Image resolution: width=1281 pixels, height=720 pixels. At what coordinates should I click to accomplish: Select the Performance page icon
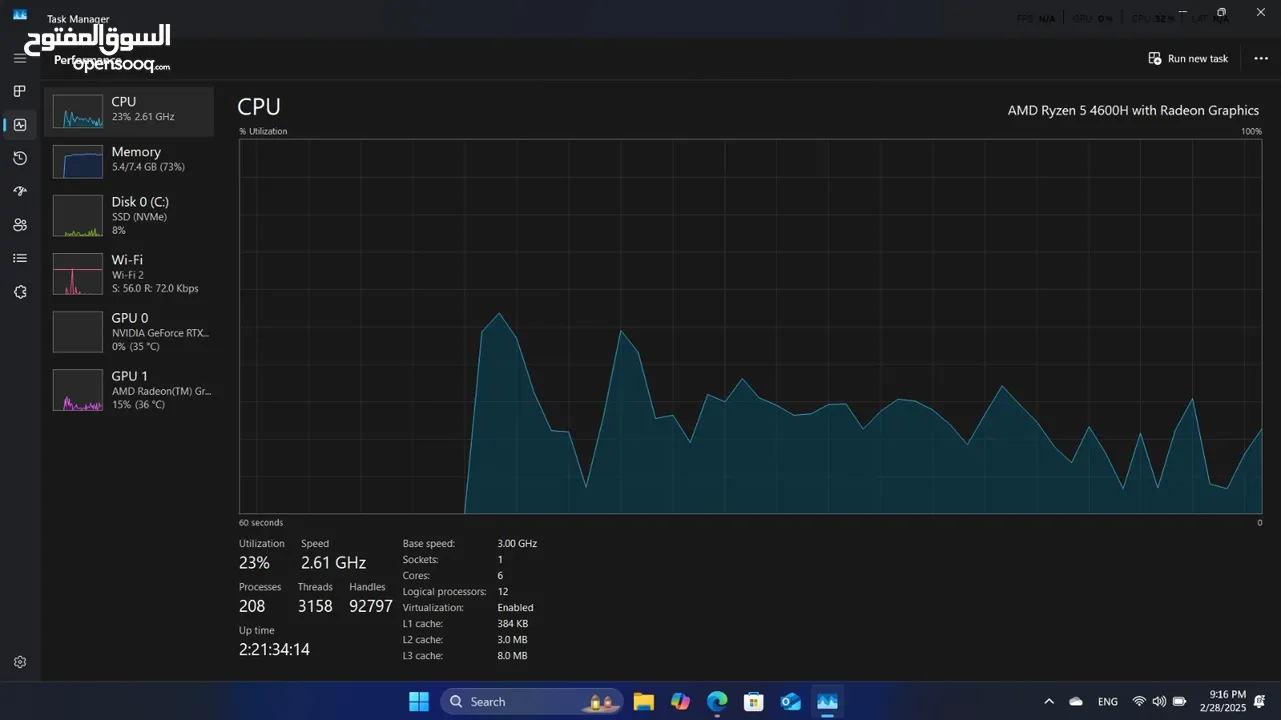coord(19,125)
